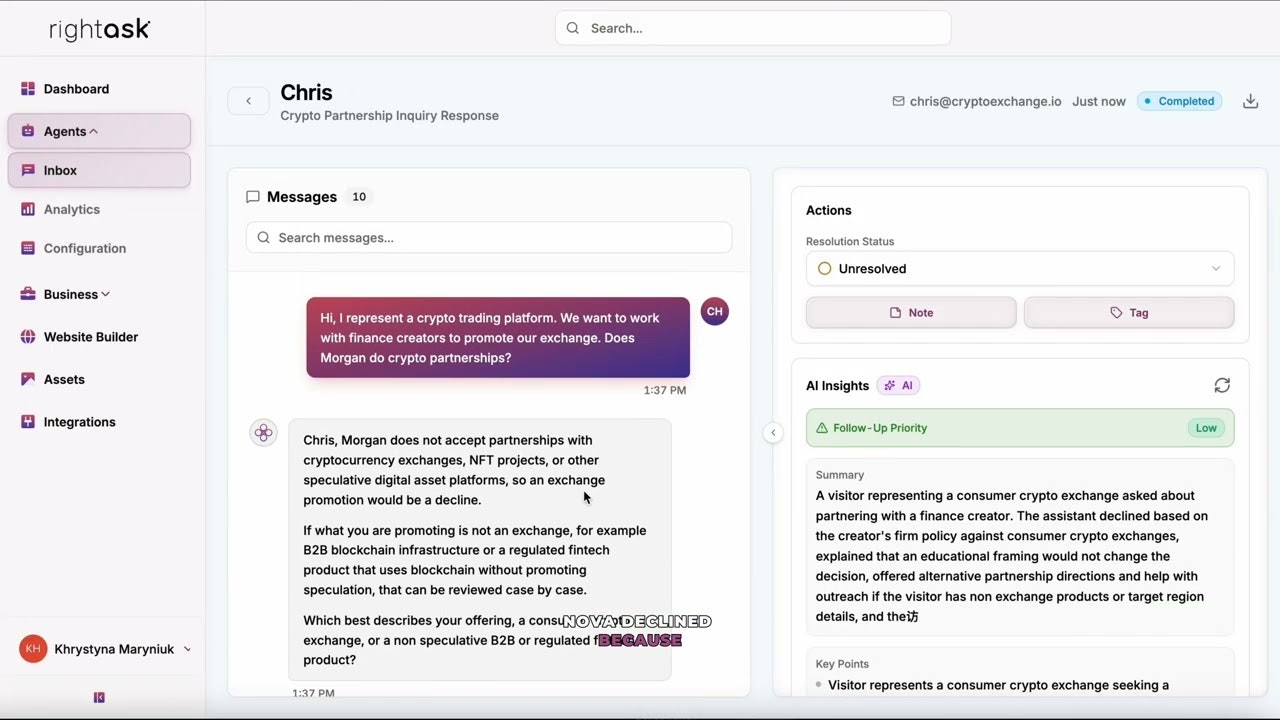Collapse the Agents menu section

tap(99, 131)
